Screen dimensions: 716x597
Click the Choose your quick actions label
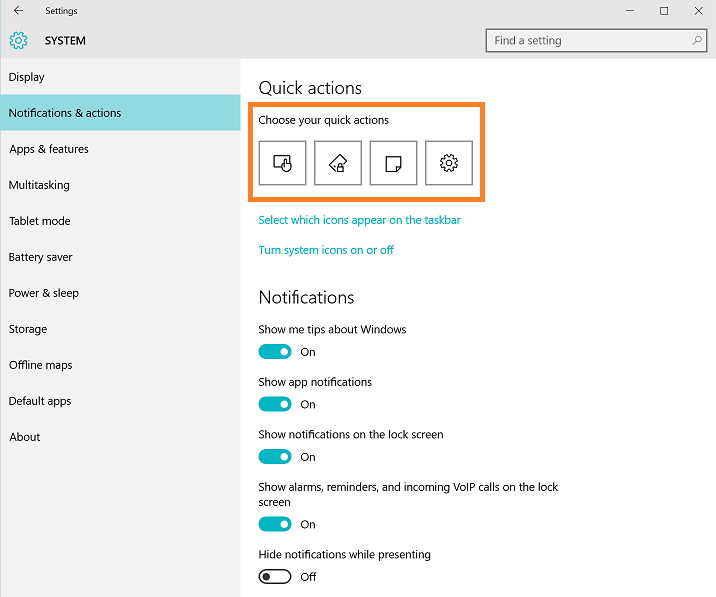(324, 120)
